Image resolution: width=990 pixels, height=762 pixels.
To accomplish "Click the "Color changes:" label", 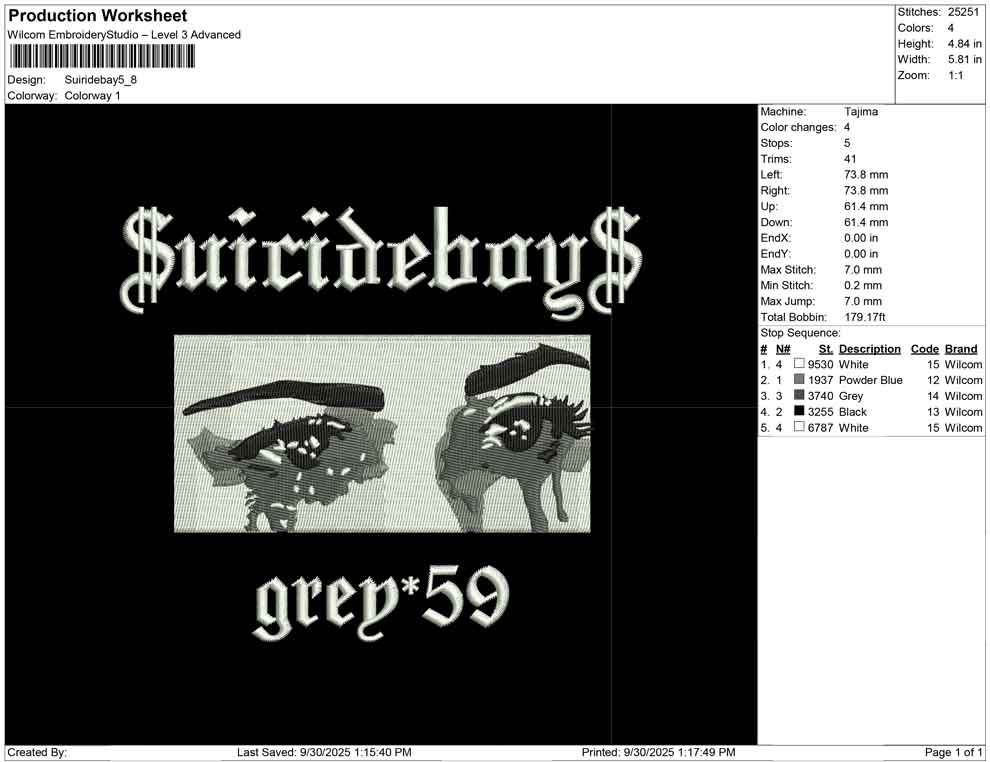I will (798, 127).
